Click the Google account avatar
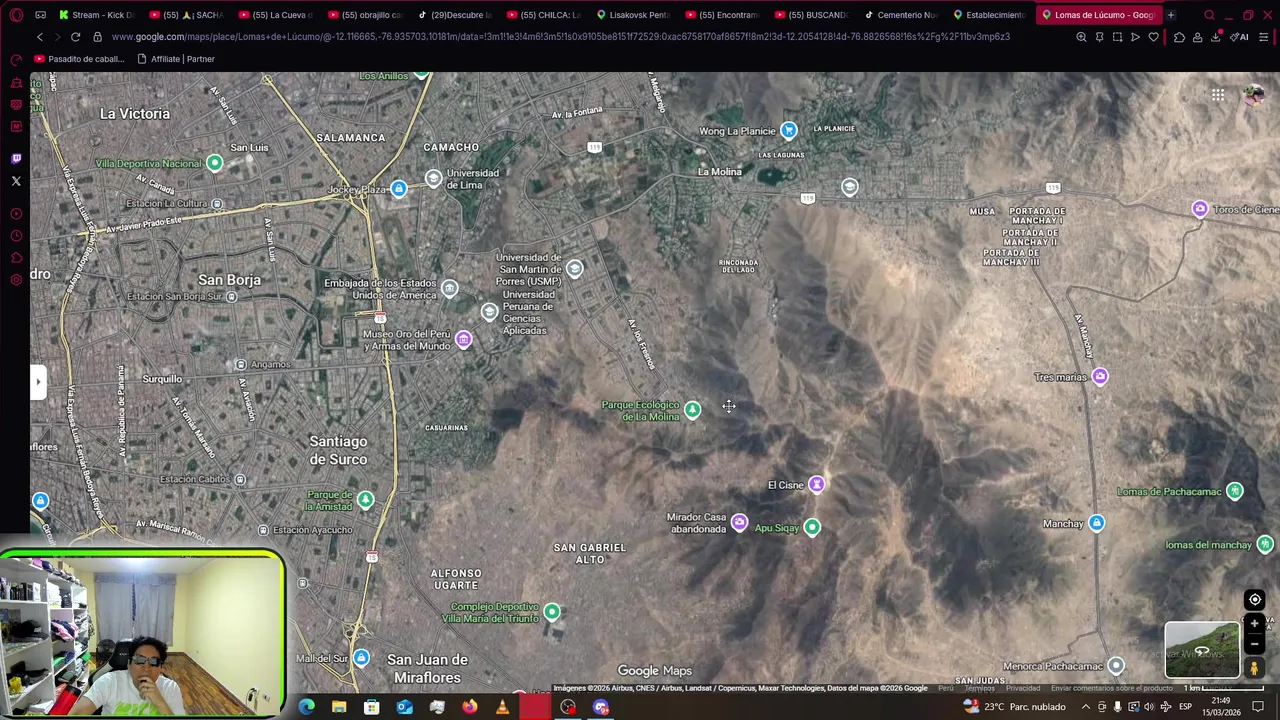This screenshot has height=720, width=1280. (1253, 95)
